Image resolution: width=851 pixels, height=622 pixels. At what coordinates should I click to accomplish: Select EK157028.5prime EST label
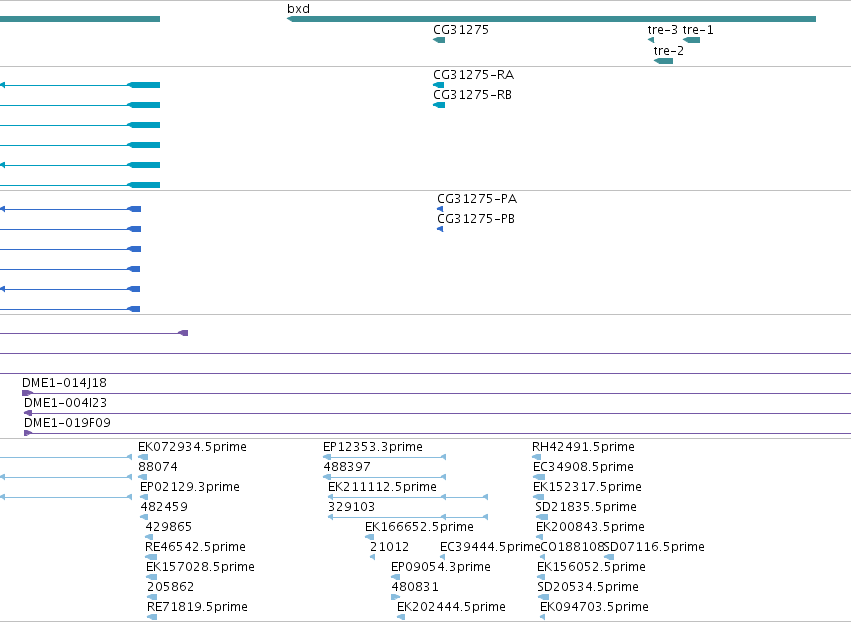tap(200, 567)
